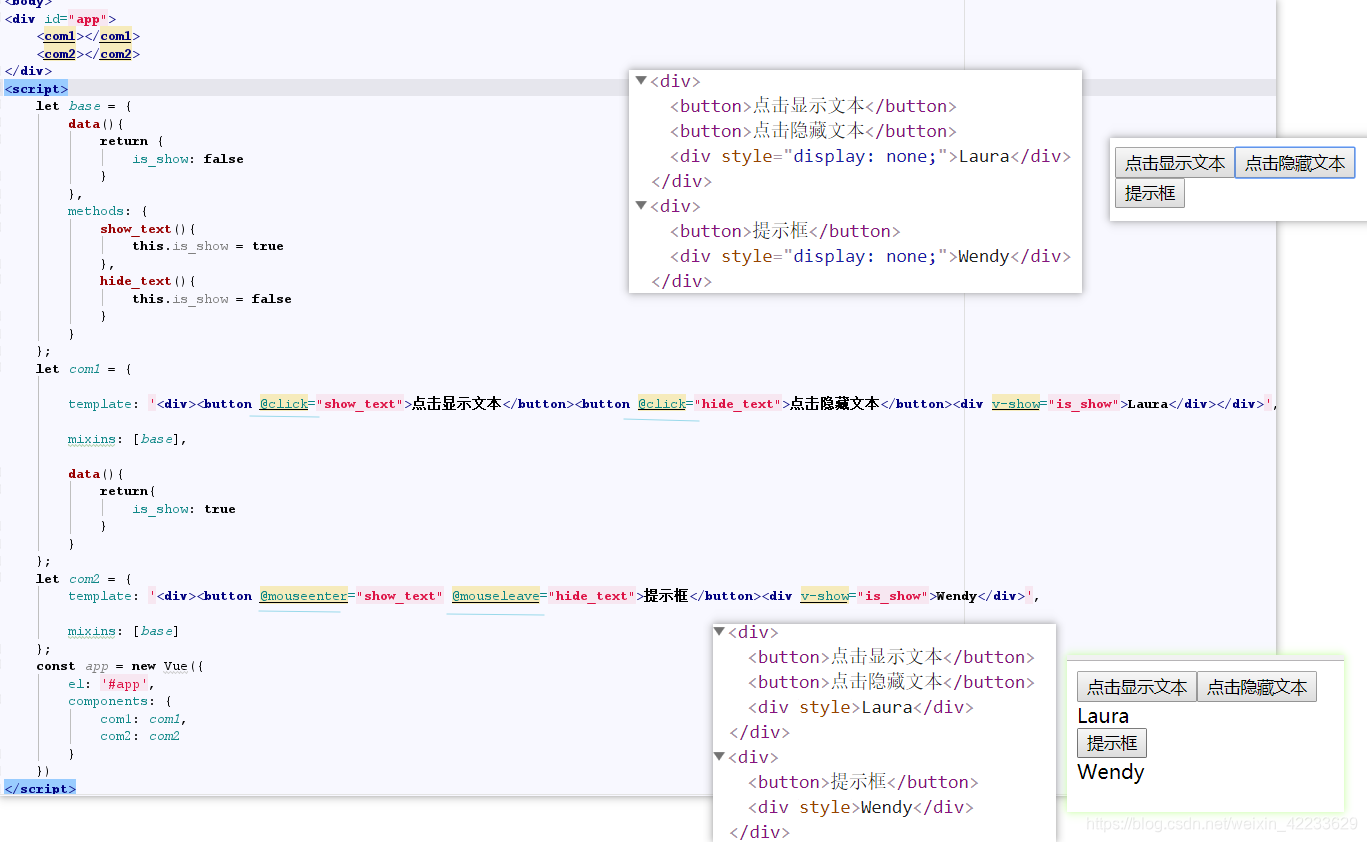Click the <com1></com1> line in the editor

[88, 36]
